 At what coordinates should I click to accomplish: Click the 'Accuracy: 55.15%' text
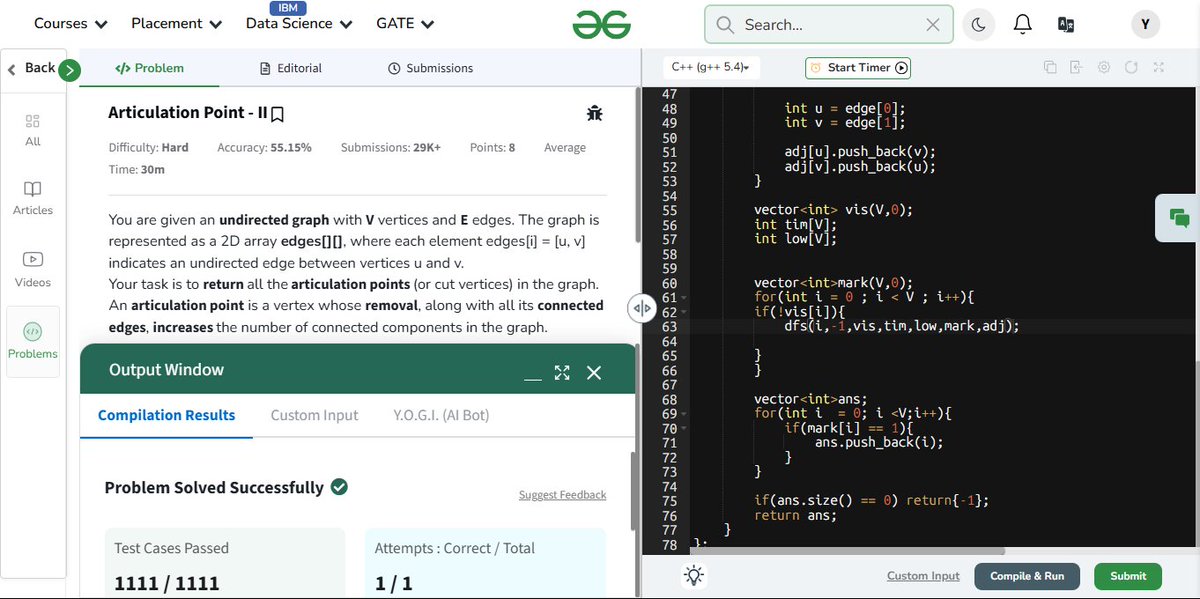coord(264,147)
